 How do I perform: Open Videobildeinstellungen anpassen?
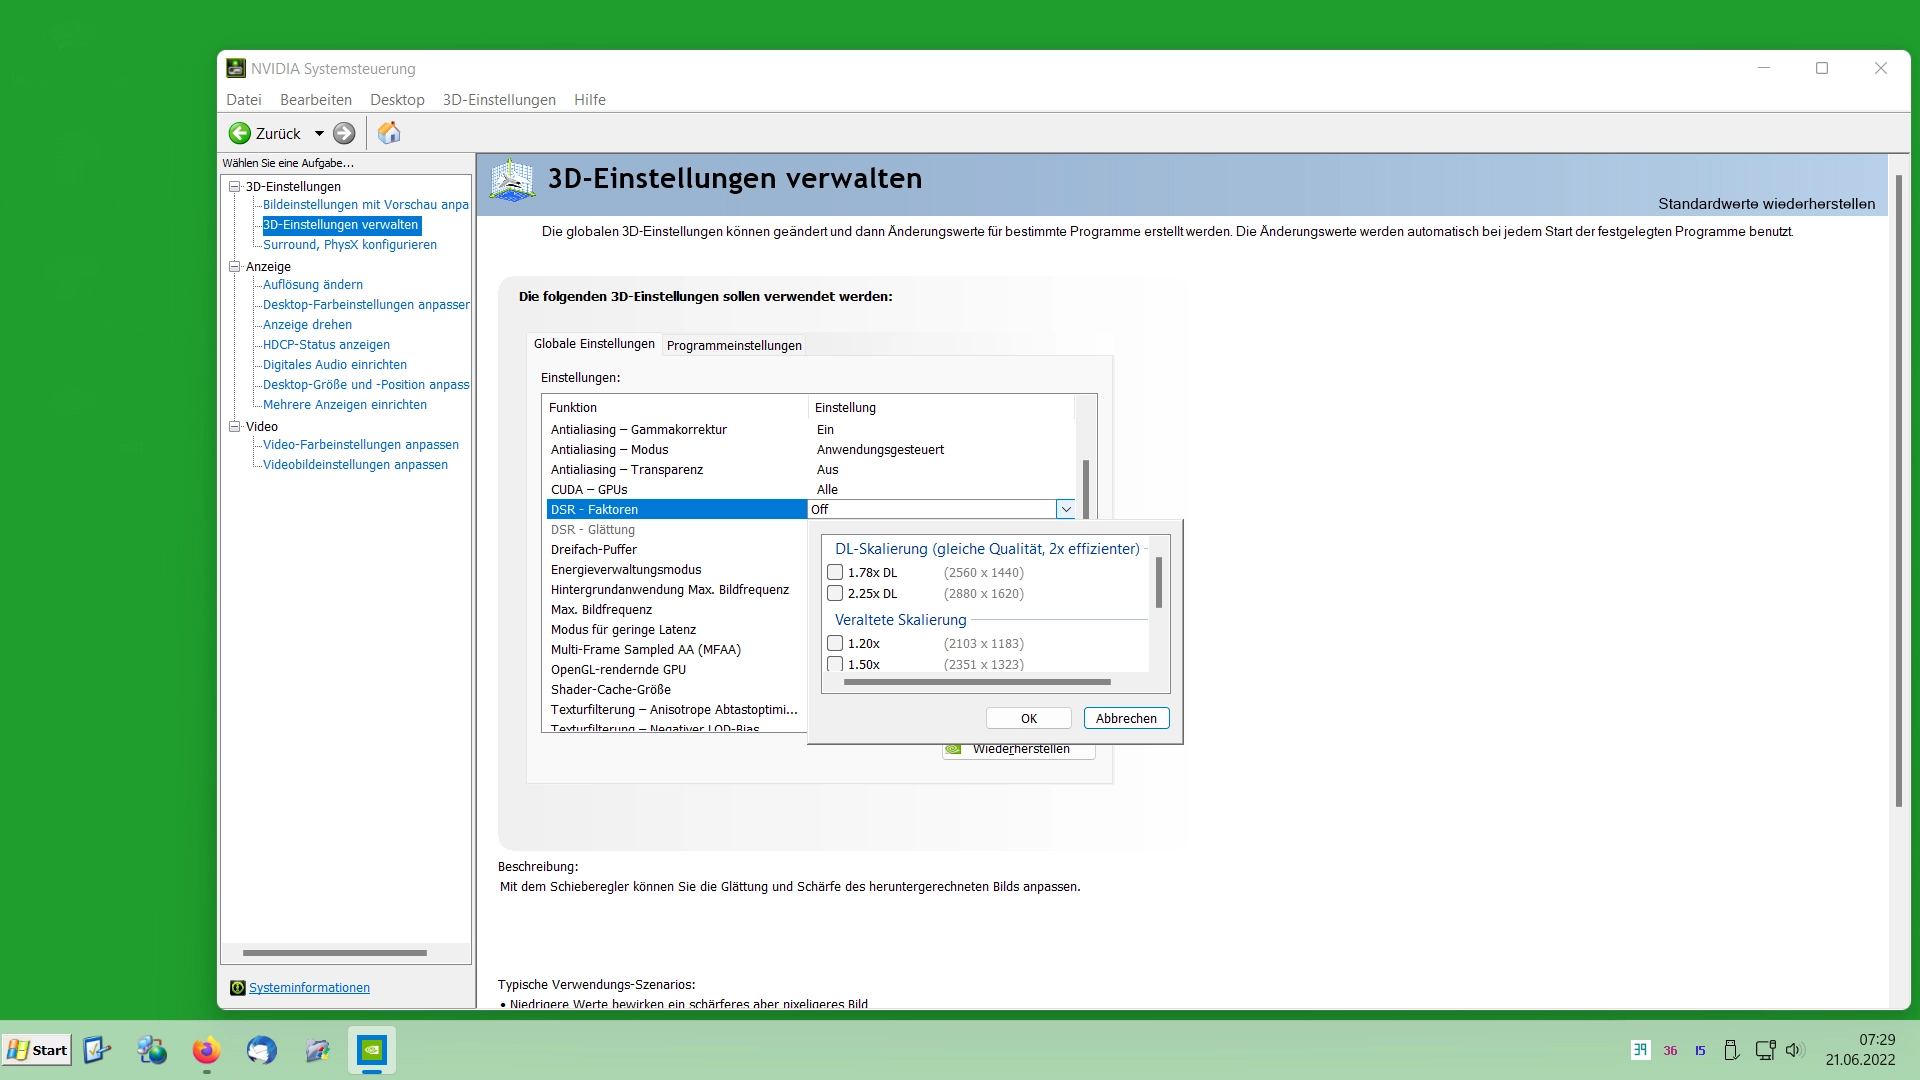click(x=355, y=465)
